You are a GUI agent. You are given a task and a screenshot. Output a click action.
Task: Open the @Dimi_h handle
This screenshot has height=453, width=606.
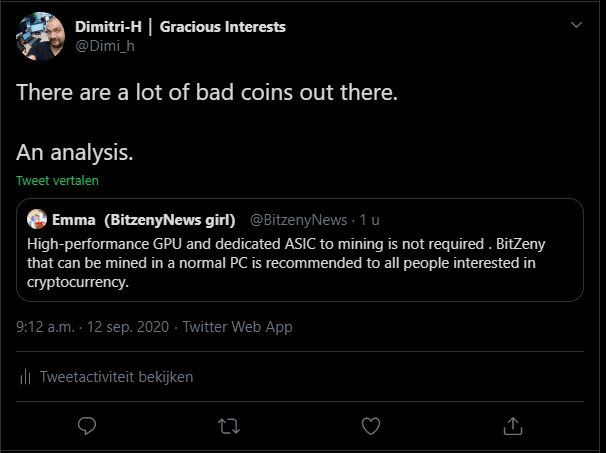[x=104, y=46]
